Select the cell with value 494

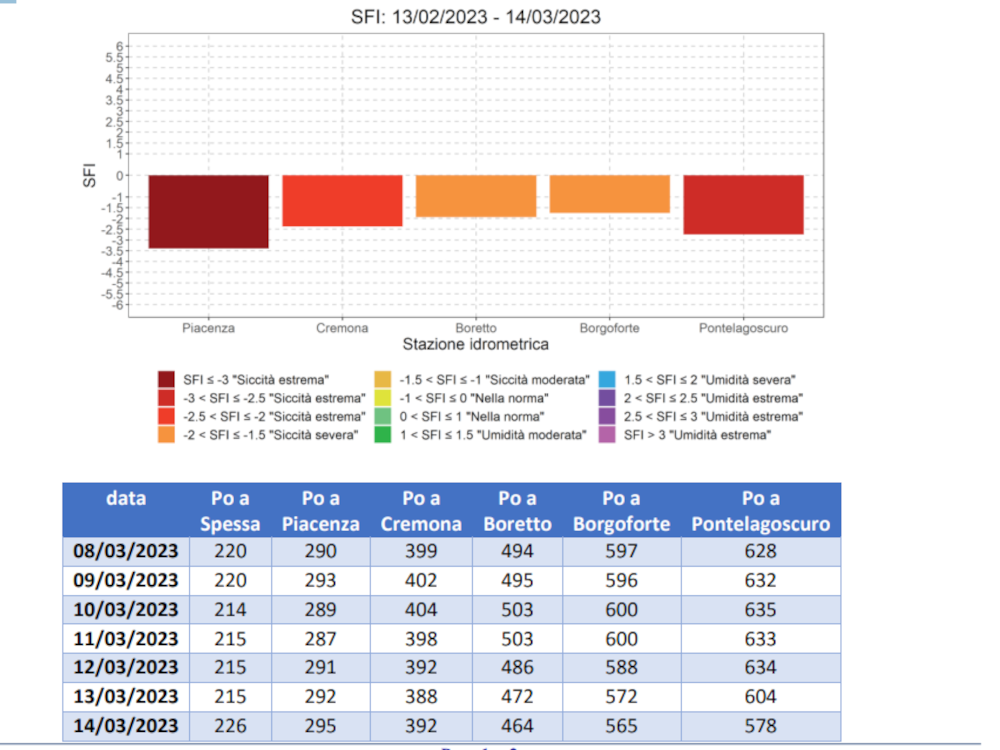click(x=517, y=551)
